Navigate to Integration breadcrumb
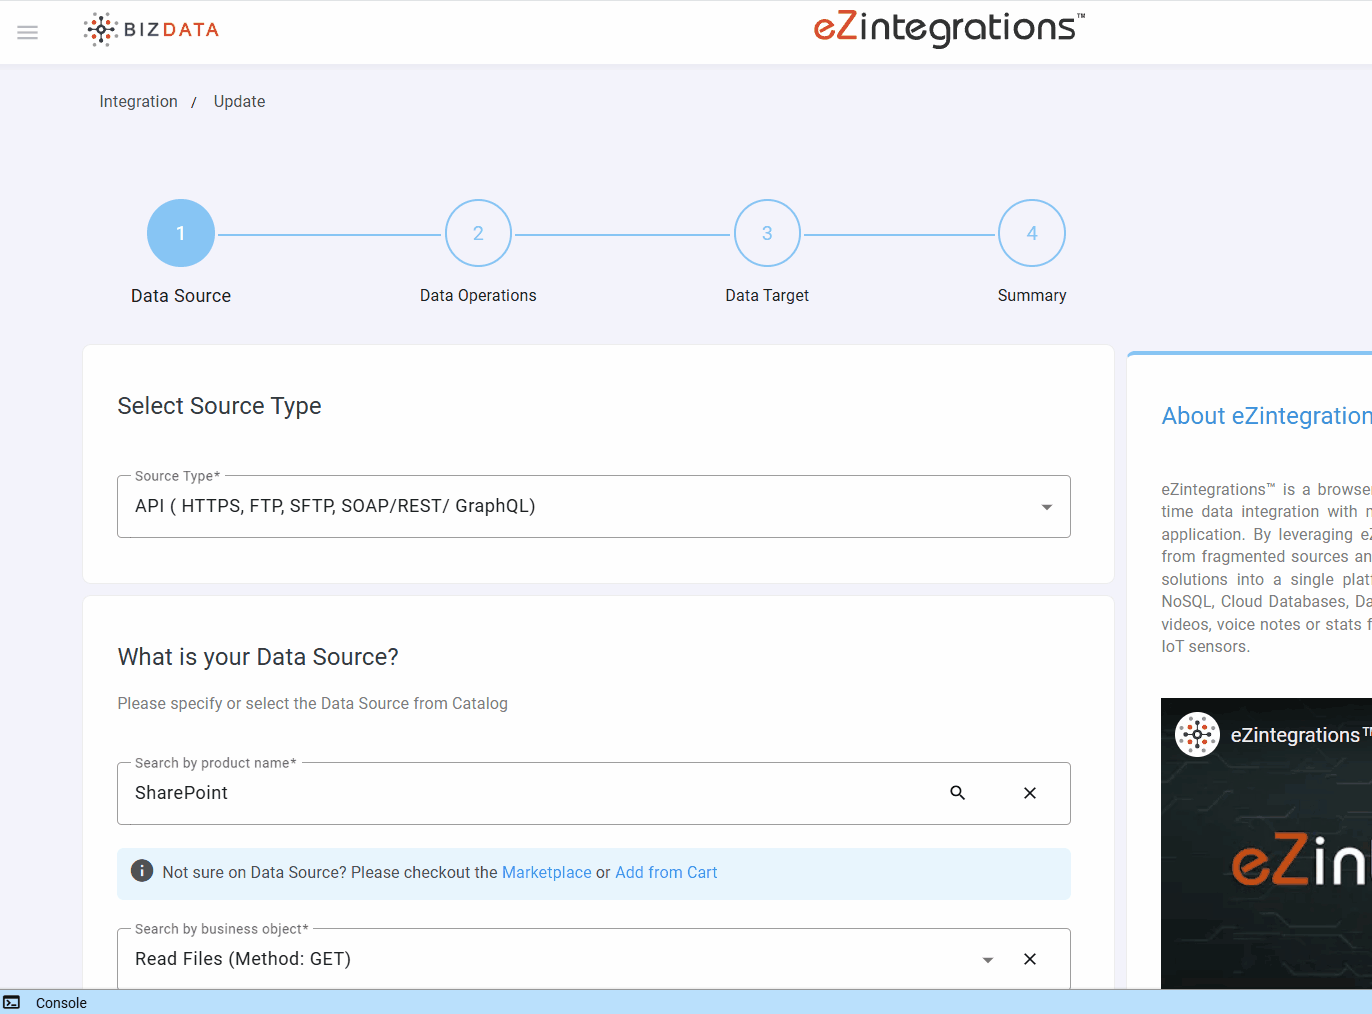The height and width of the screenshot is (1014, 1372). point(138,102)
